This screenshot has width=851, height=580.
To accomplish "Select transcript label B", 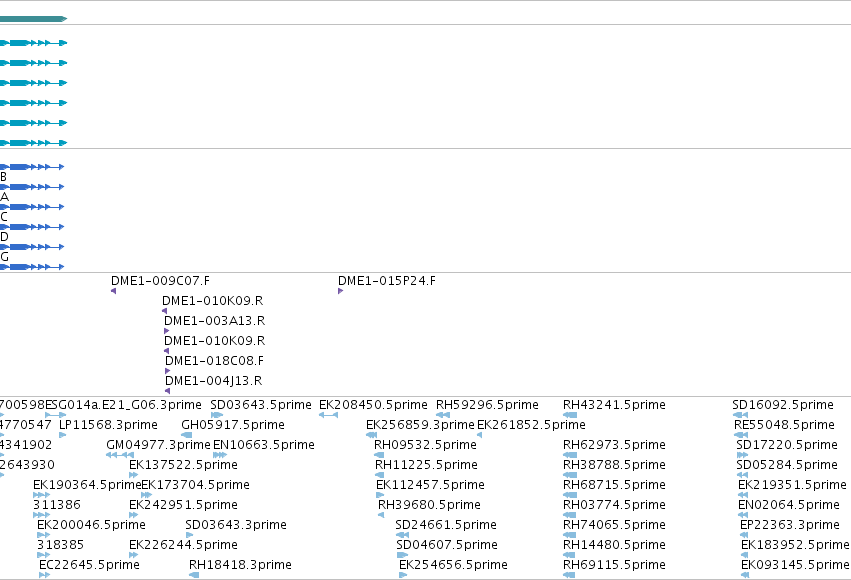I will pos(3,177).
